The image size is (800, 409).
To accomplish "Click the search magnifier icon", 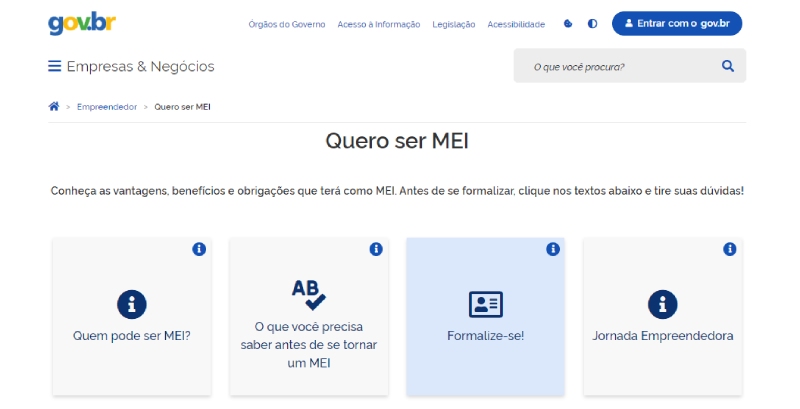I will pos(728,66).
